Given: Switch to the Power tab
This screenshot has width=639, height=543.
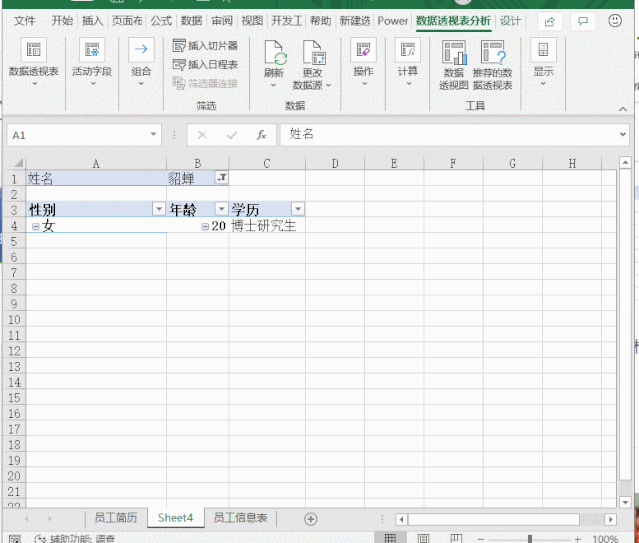Looking at the screenshot, I should (392, 20).
